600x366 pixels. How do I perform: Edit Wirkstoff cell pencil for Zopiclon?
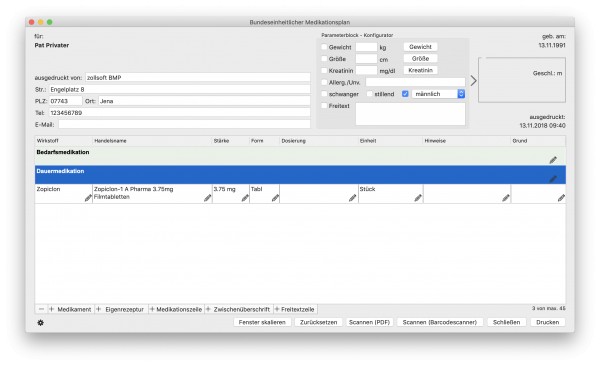88,198
